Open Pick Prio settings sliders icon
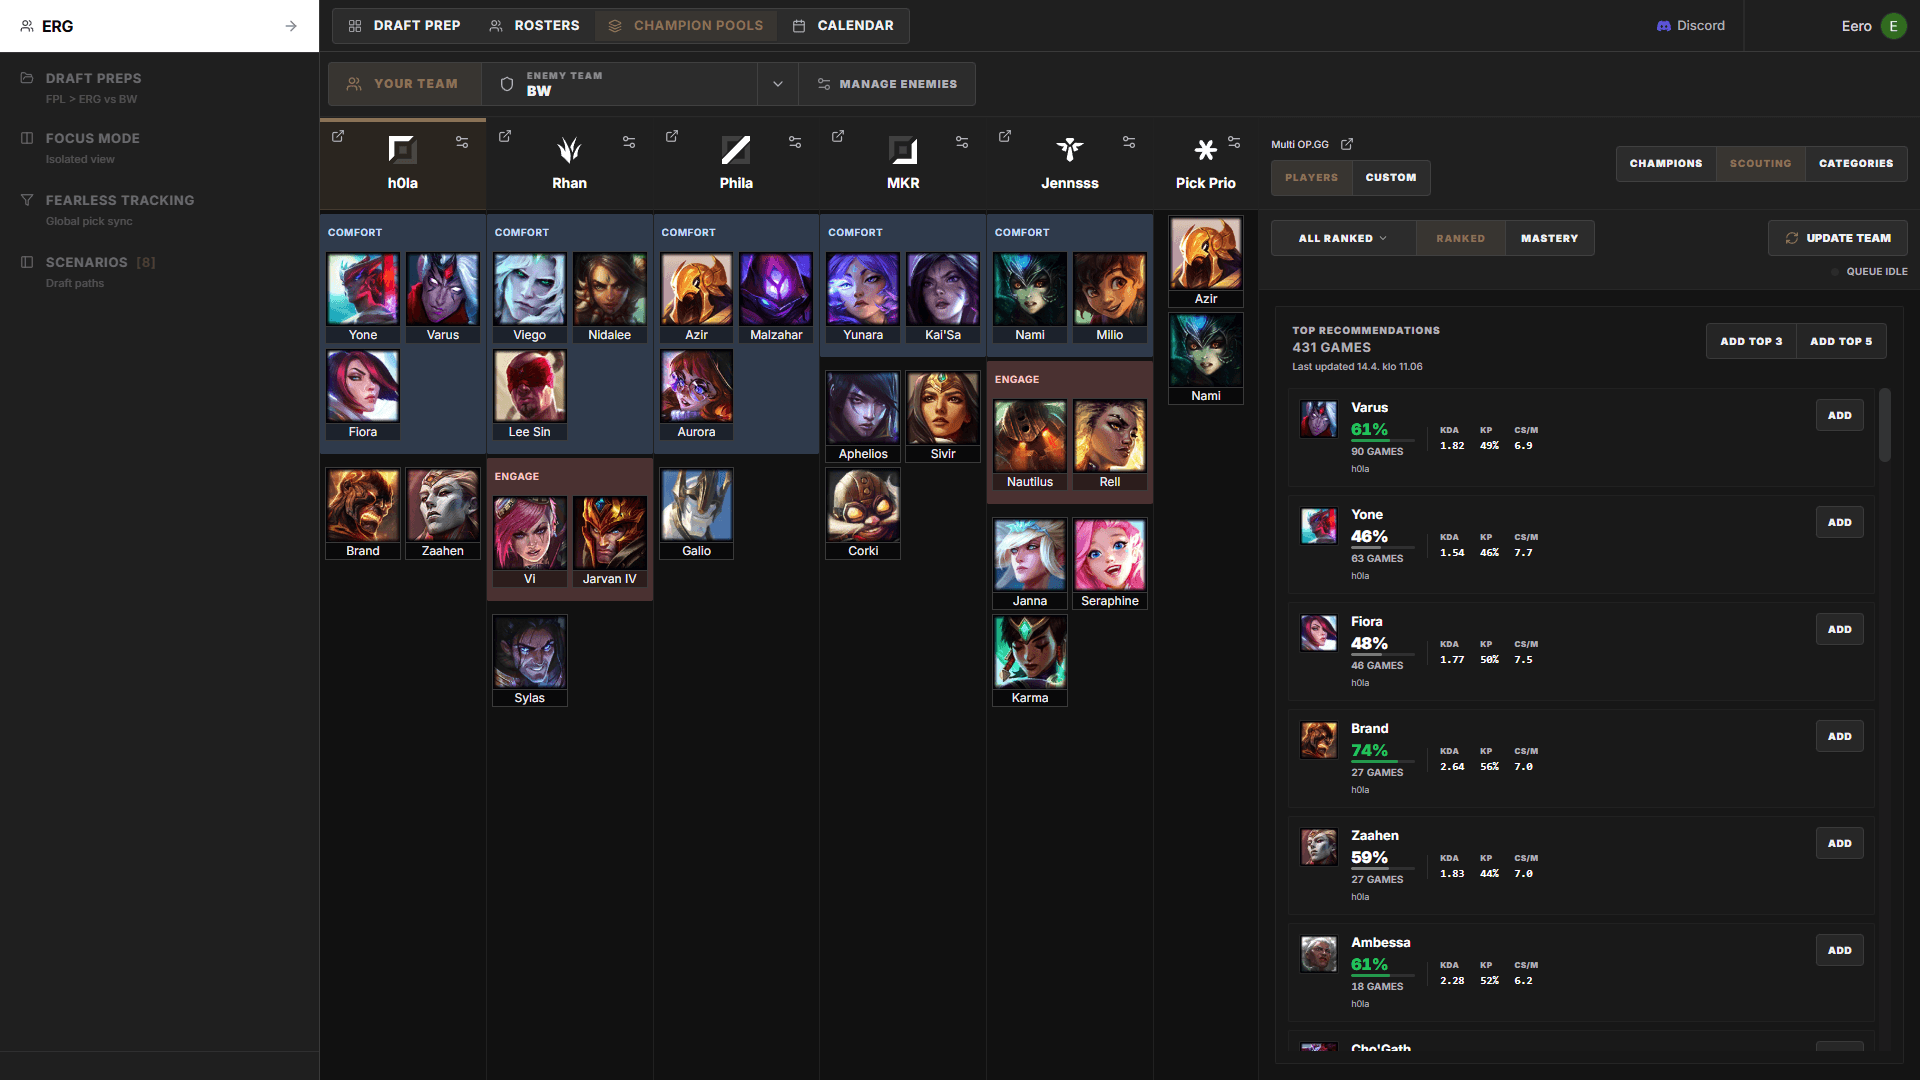This screenshot has width=1920, height=1080. click(1234, 142)
